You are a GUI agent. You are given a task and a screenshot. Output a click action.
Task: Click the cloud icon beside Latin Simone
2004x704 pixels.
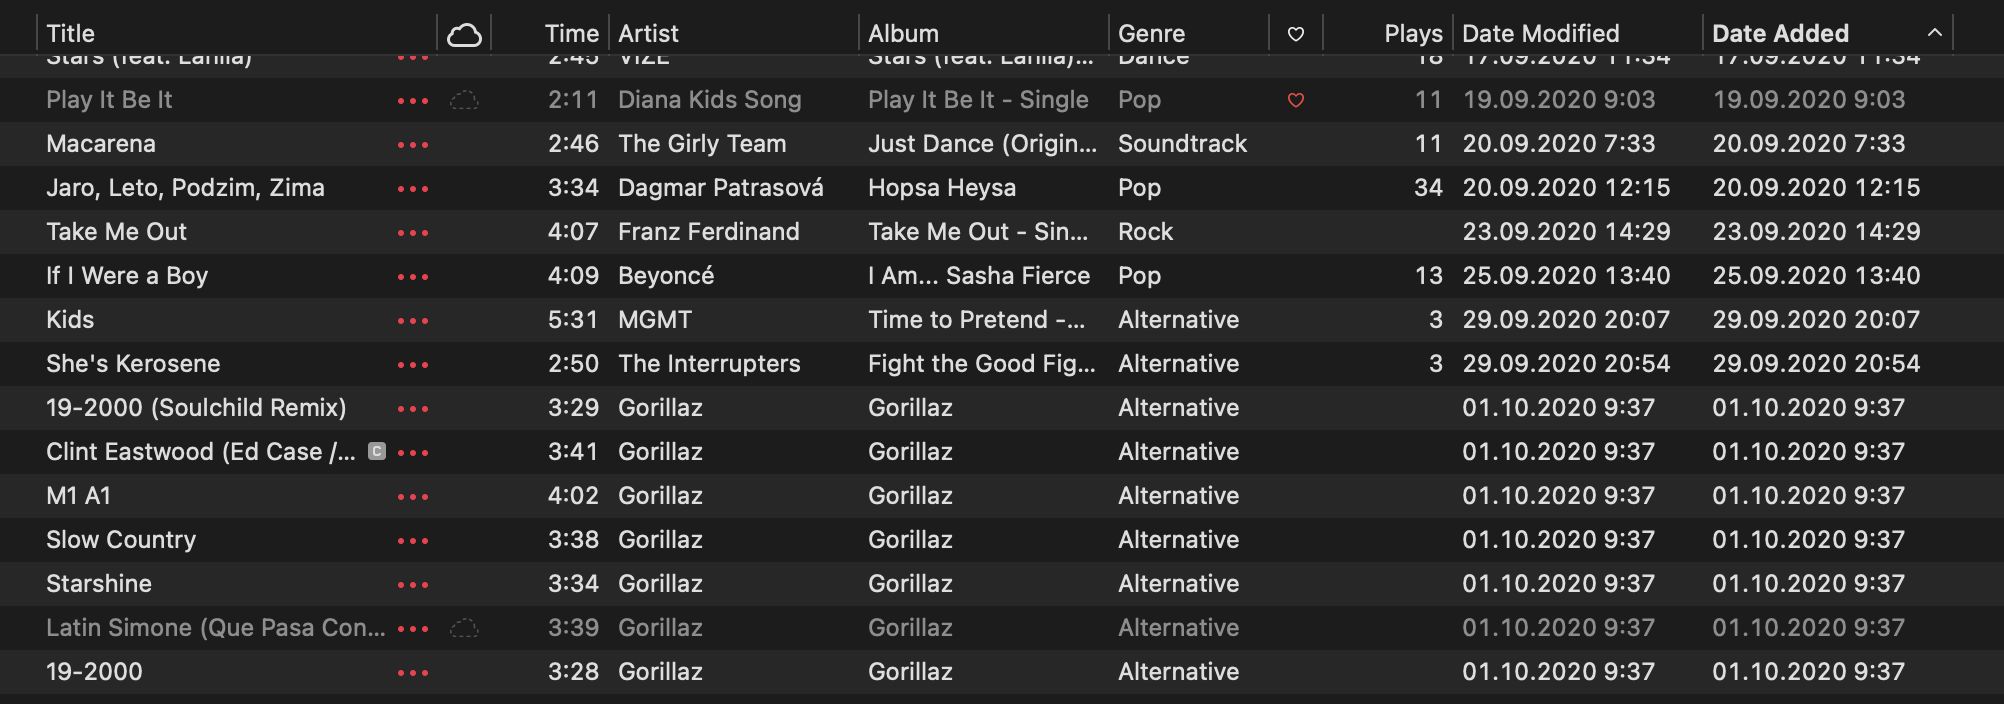coord(464,628)
